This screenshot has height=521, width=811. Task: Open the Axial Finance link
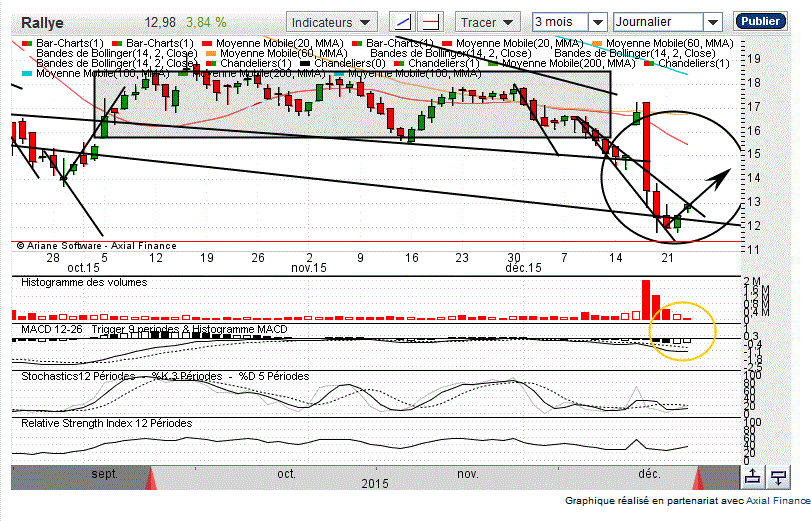778,500
